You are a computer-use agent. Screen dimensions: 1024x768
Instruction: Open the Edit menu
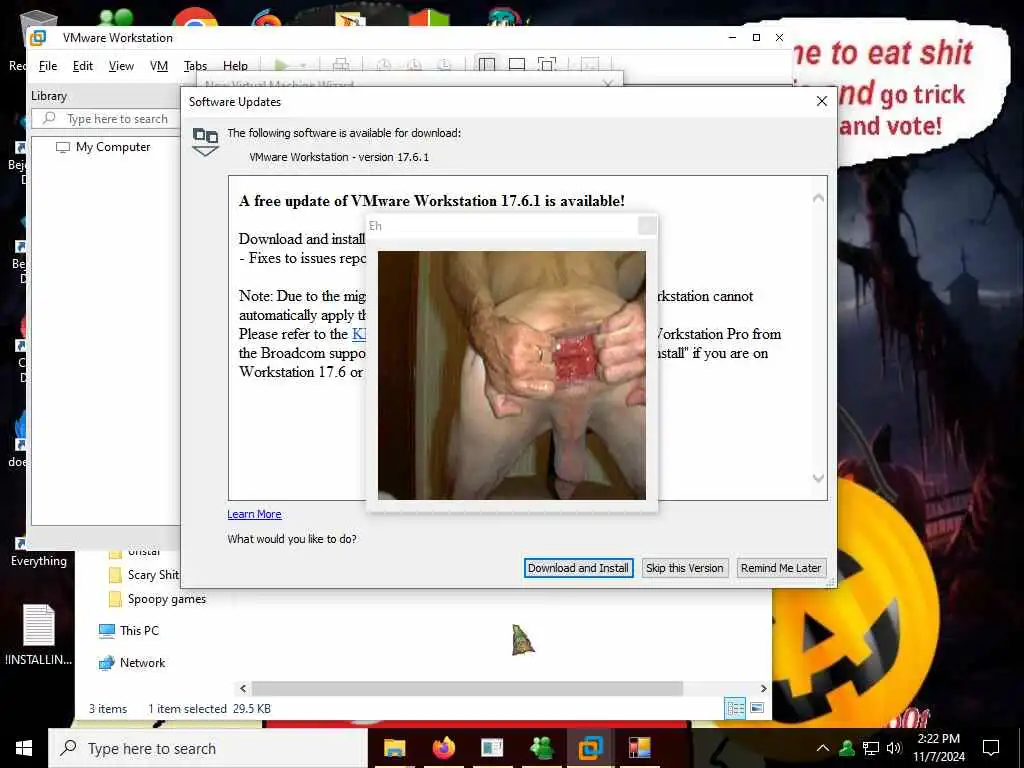[x=82, y=66]
